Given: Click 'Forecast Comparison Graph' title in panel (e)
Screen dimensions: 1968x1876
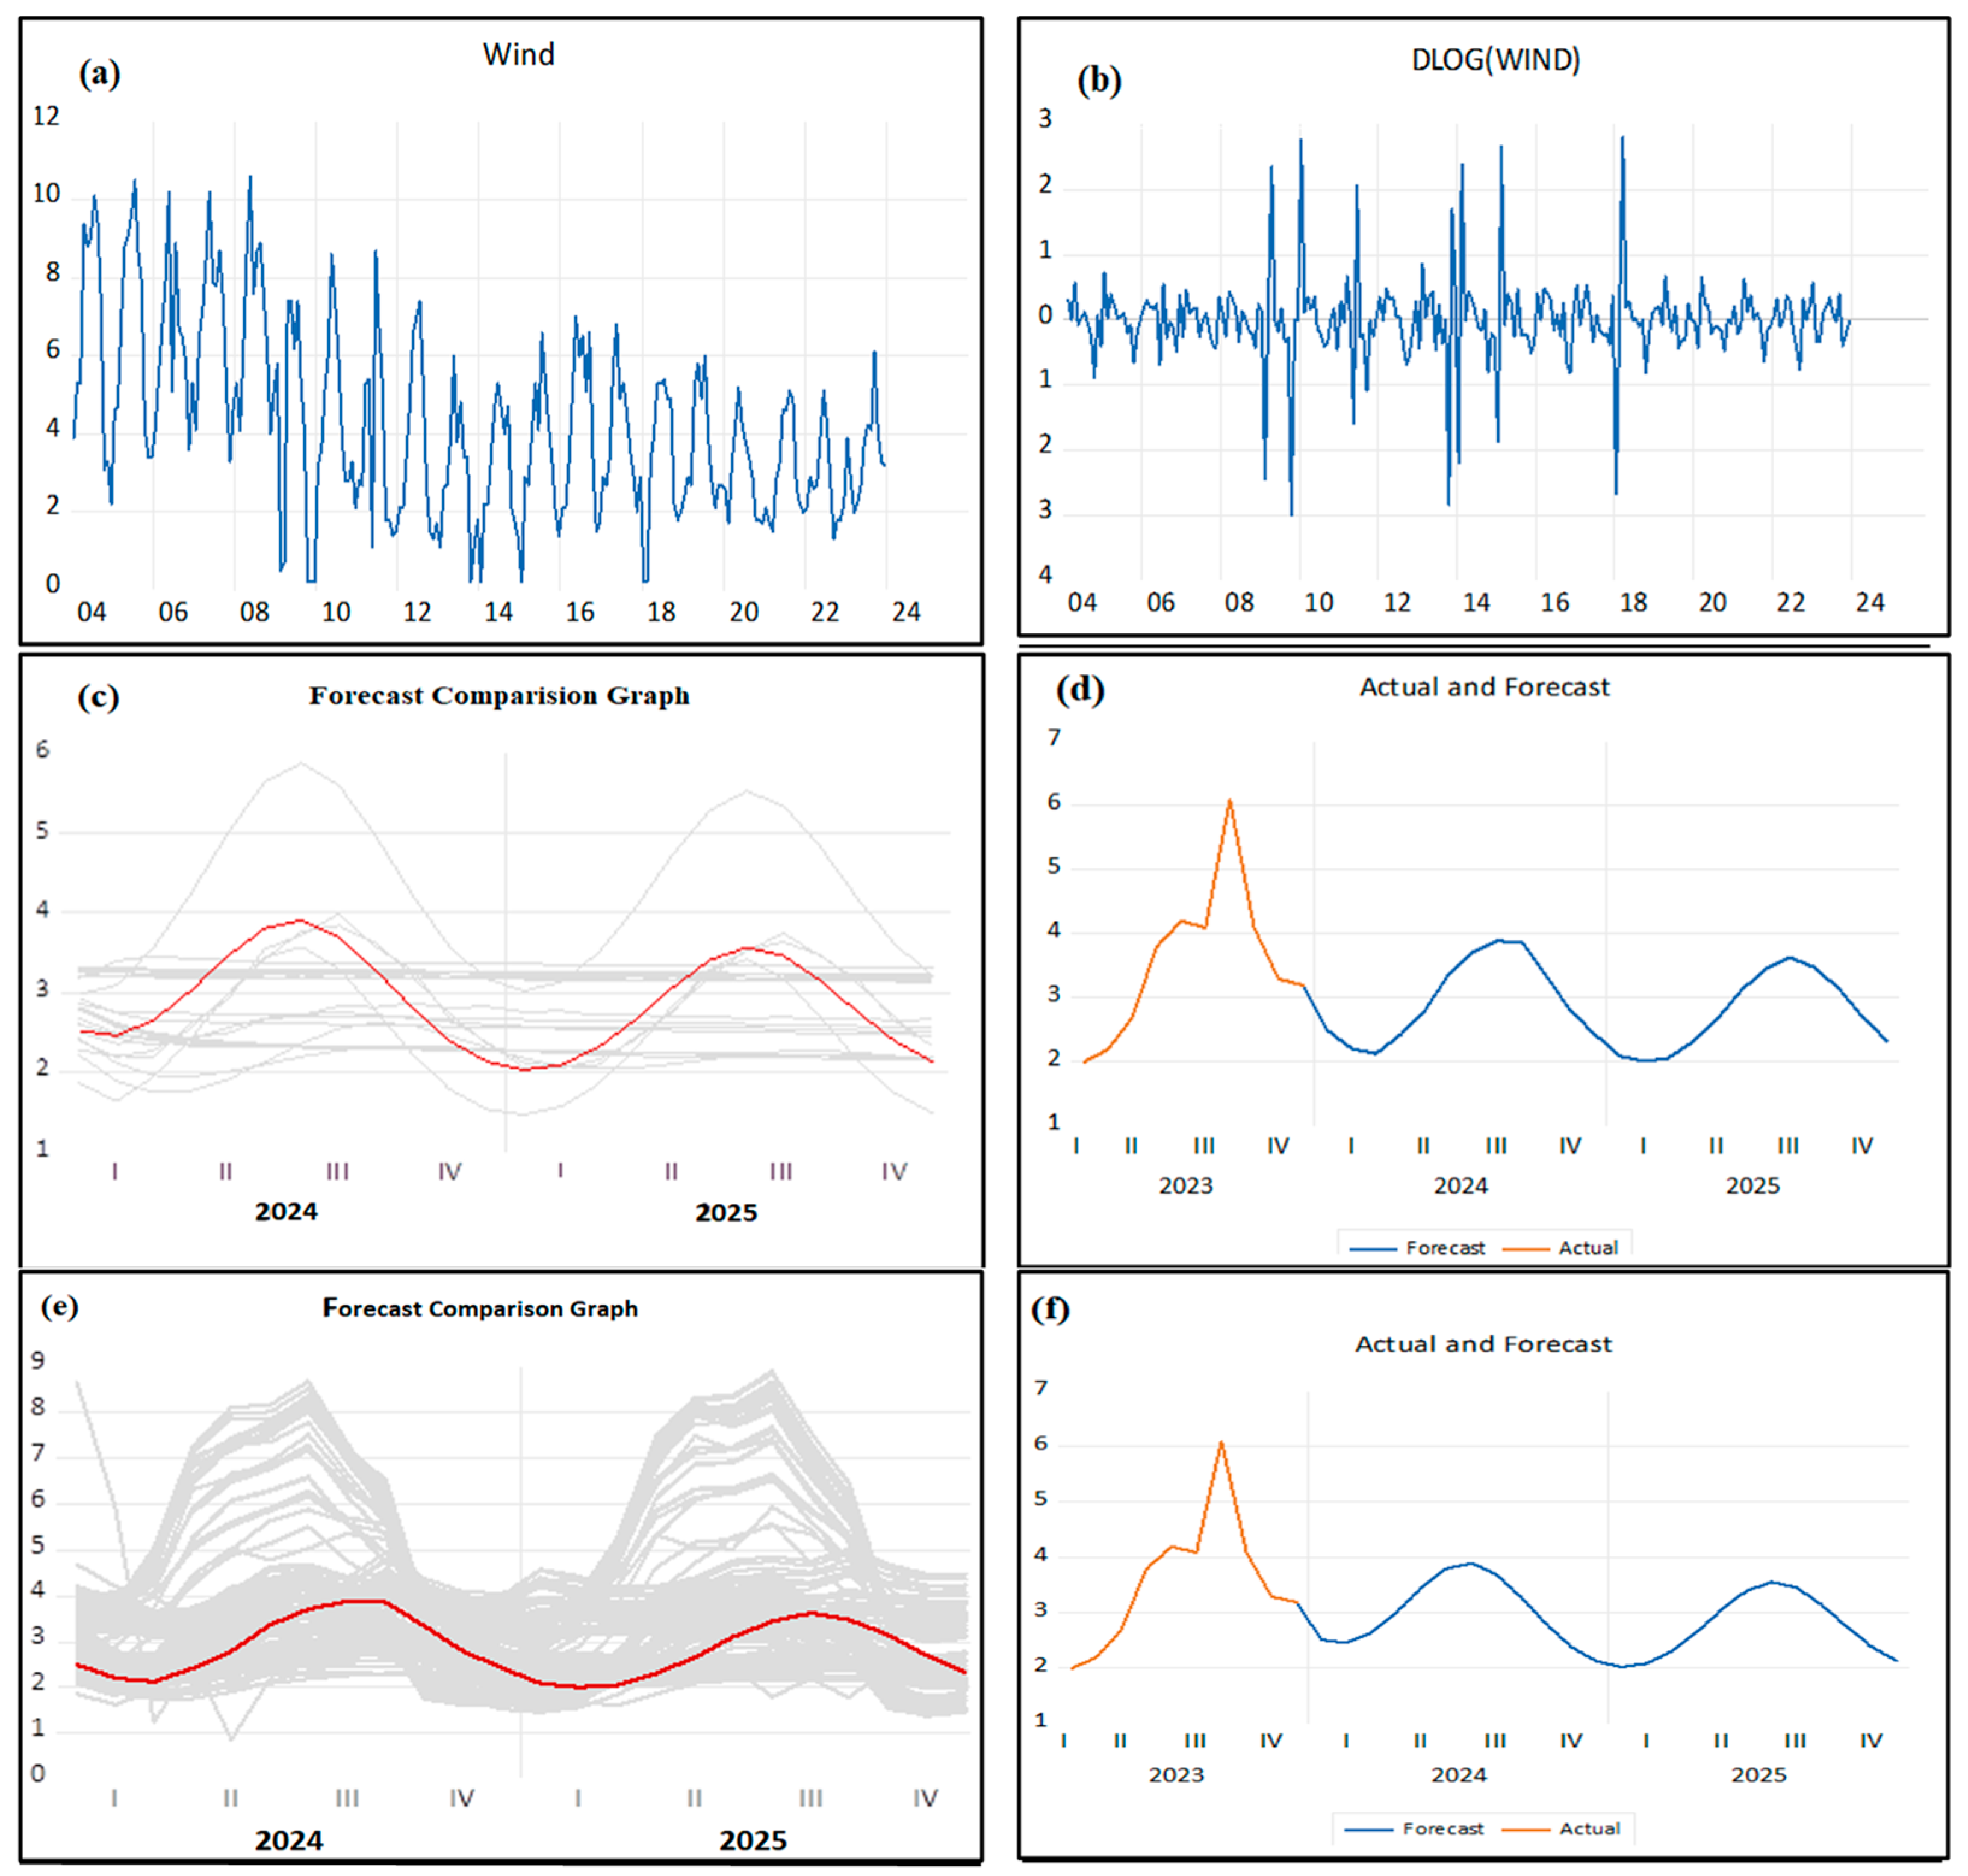Looking at the screenshot, I should point(480,1308).
